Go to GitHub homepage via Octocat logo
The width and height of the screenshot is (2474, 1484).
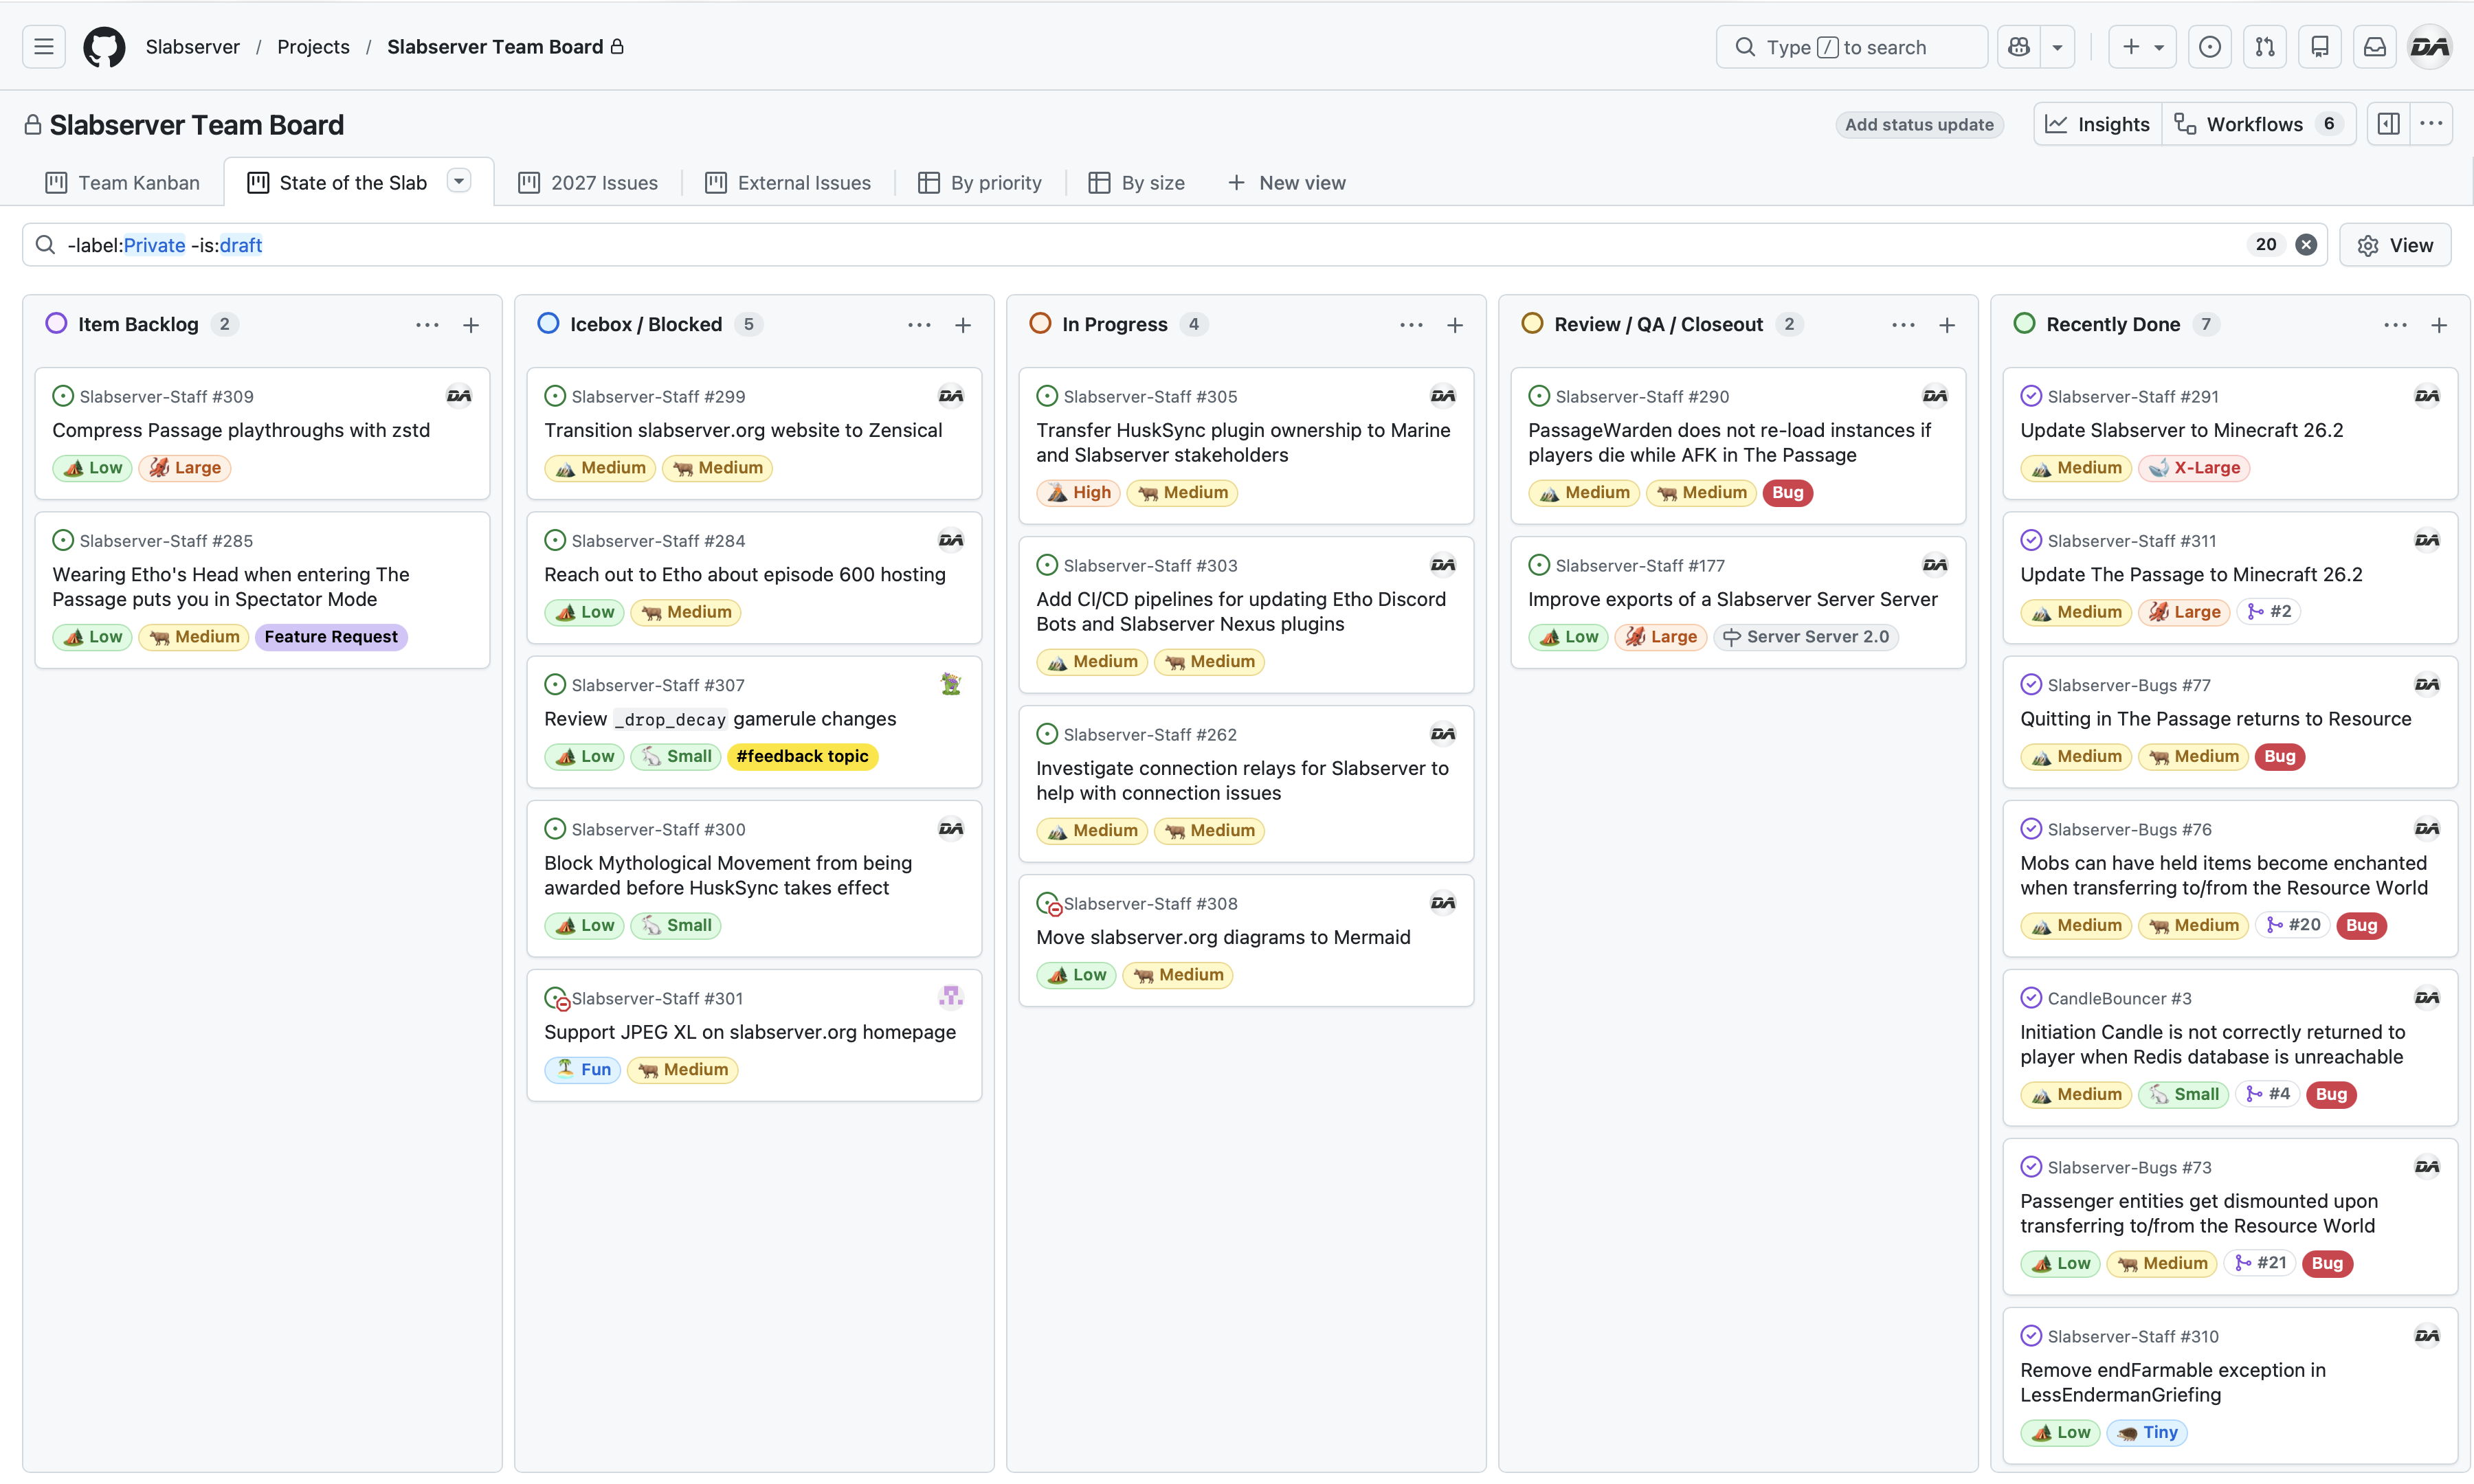(104, 47)
